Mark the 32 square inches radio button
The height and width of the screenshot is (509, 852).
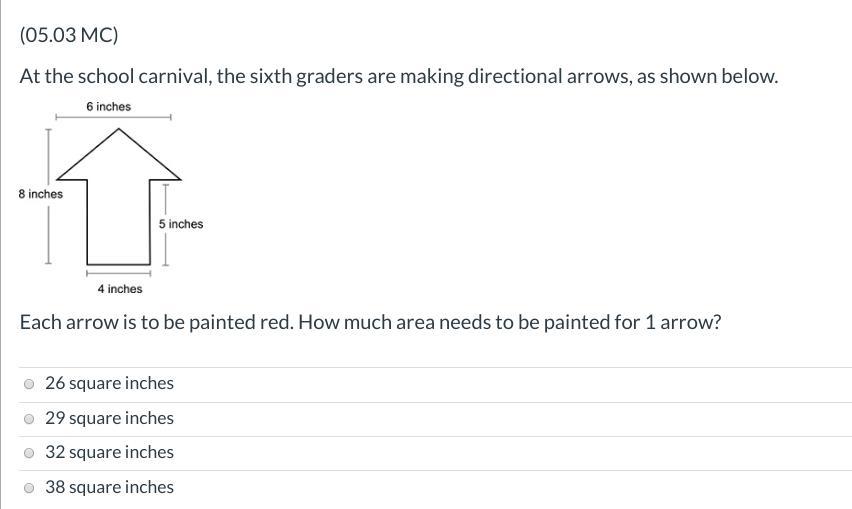(x=30, y=453)
